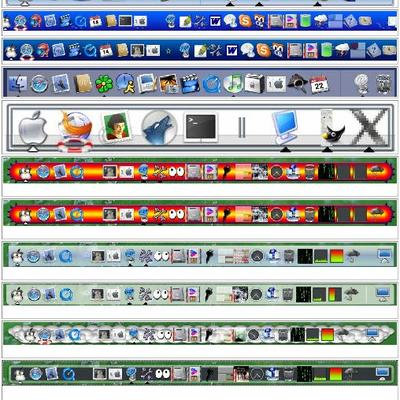Click googly eyes in cloud-shaped dock
The height and width of the screenshot is (400, 400).
click(164, 334)
